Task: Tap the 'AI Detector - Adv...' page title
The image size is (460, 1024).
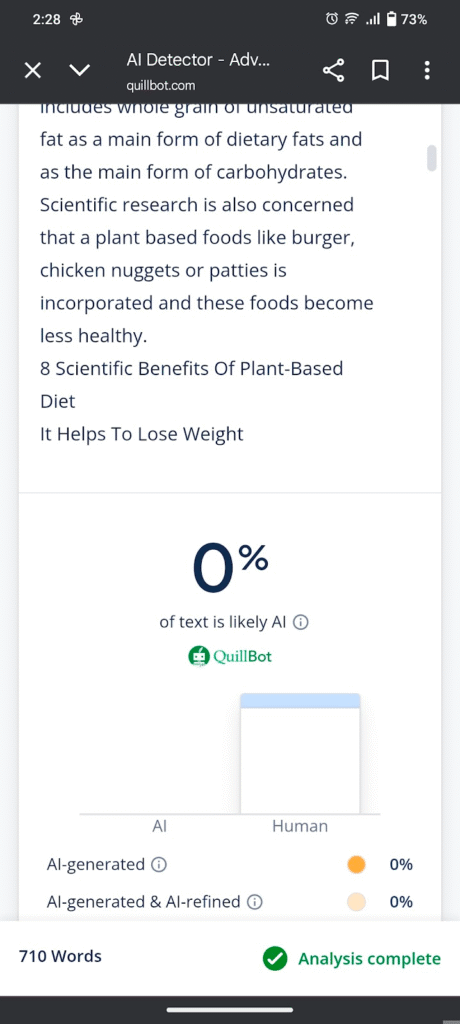Action: [198, 60]
